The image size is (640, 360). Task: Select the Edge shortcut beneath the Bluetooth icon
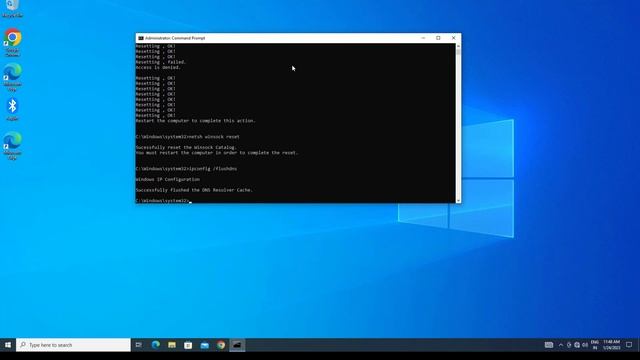click(x=12, y=145)
